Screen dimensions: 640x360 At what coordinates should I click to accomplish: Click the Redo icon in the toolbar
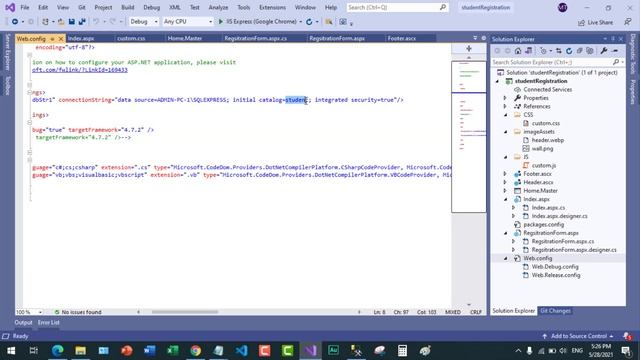pyautogui.click(x=113, y=22)
